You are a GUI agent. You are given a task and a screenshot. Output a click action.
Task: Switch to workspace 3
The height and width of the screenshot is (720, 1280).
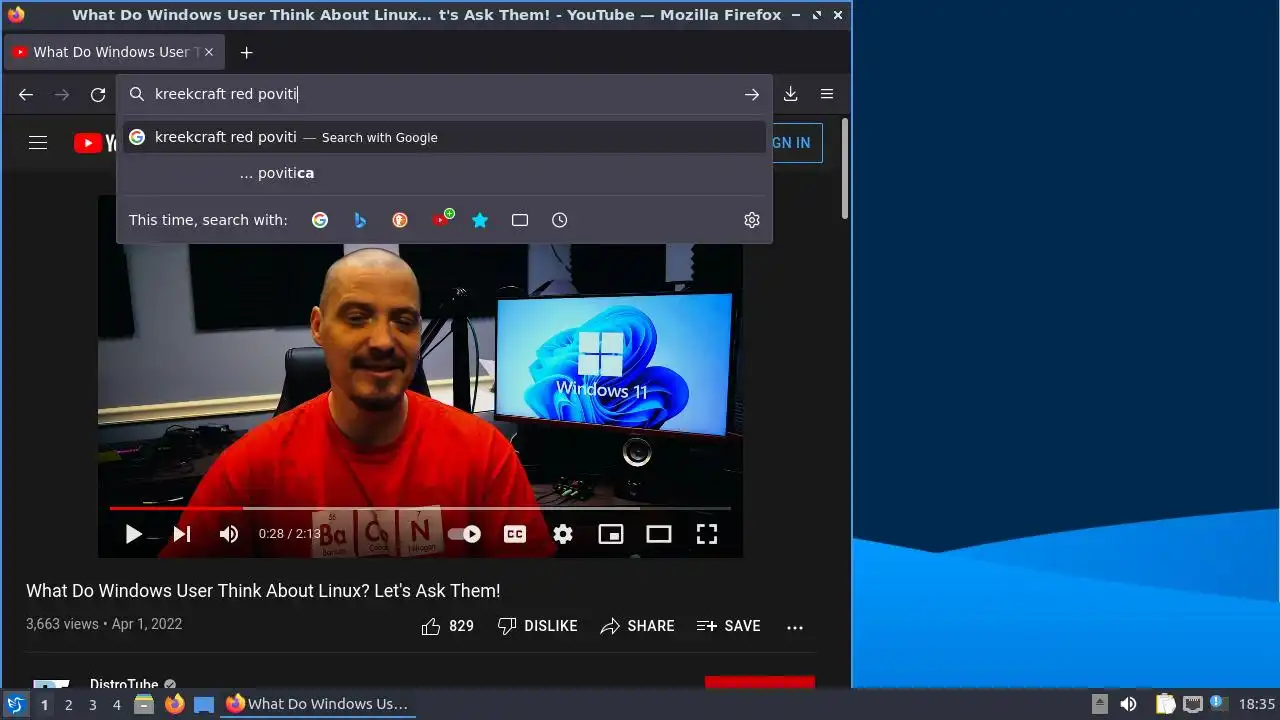pos(92,705)
